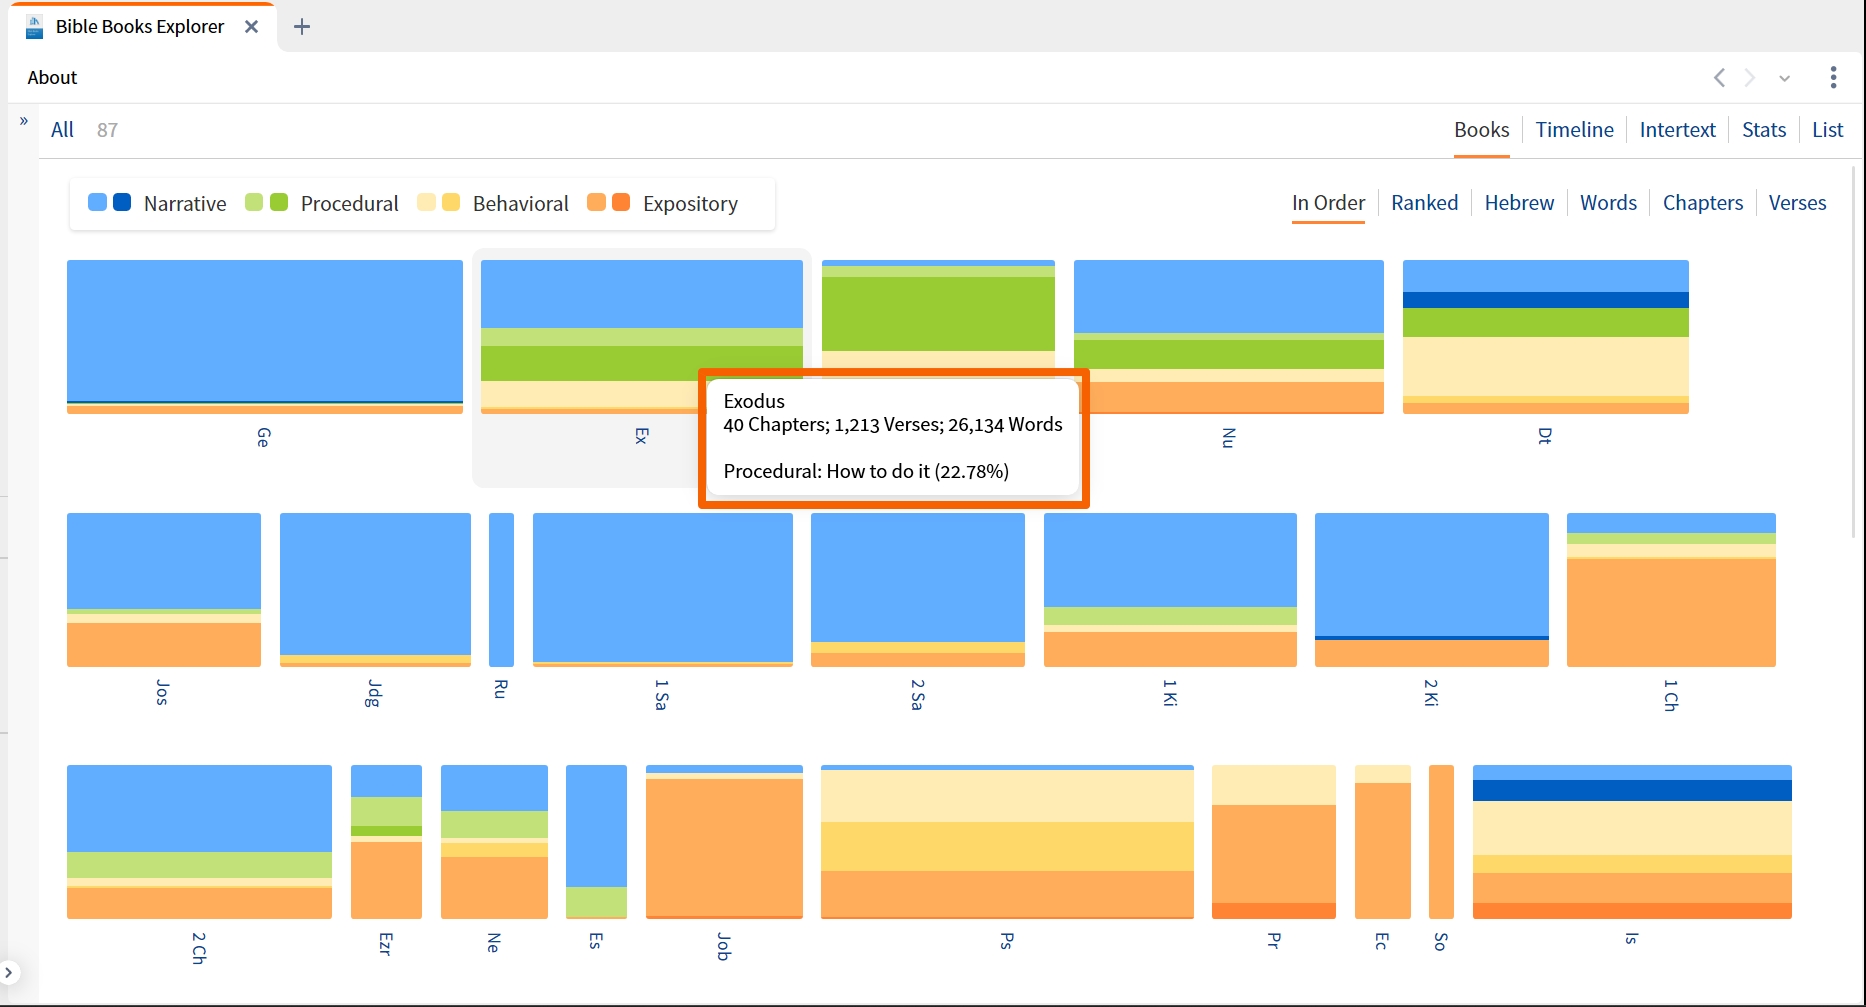This screenshot has width=1866, height=1007.
Task: Click the light blue Narrative swatch
Action: (97, 202)
